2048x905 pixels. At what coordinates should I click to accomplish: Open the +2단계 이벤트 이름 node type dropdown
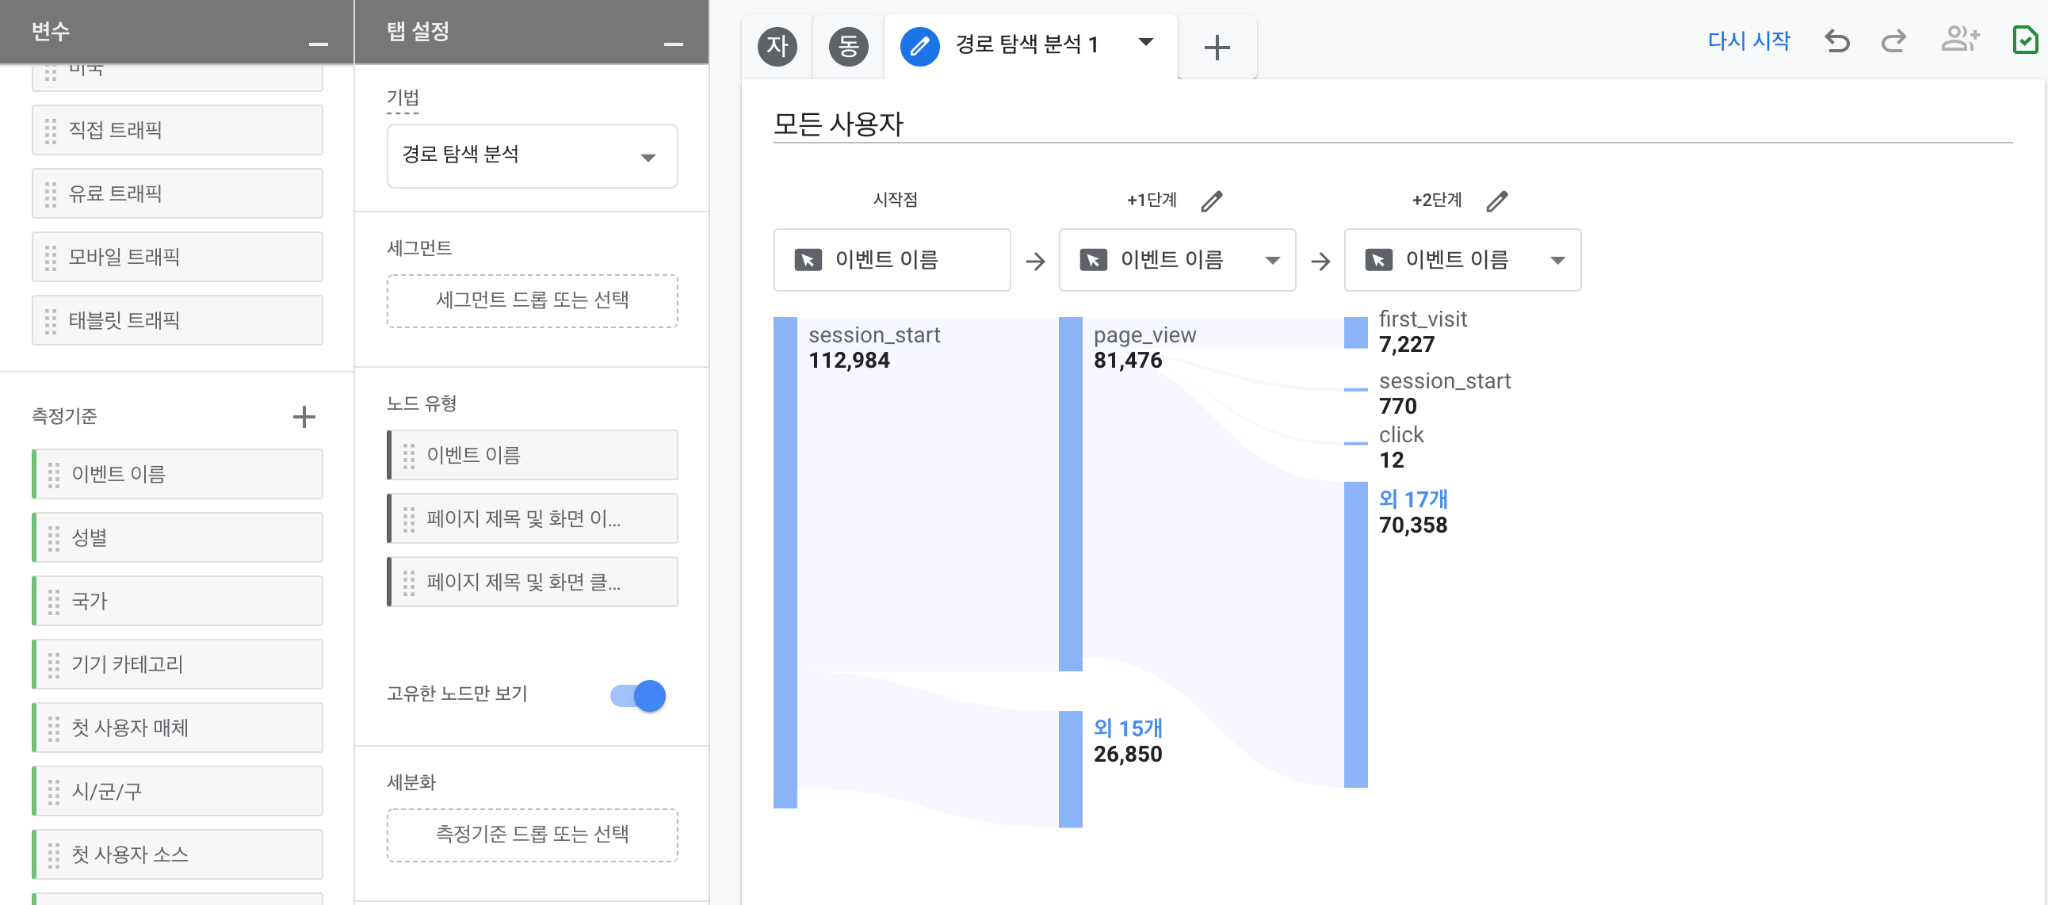tap(1557, 261)
